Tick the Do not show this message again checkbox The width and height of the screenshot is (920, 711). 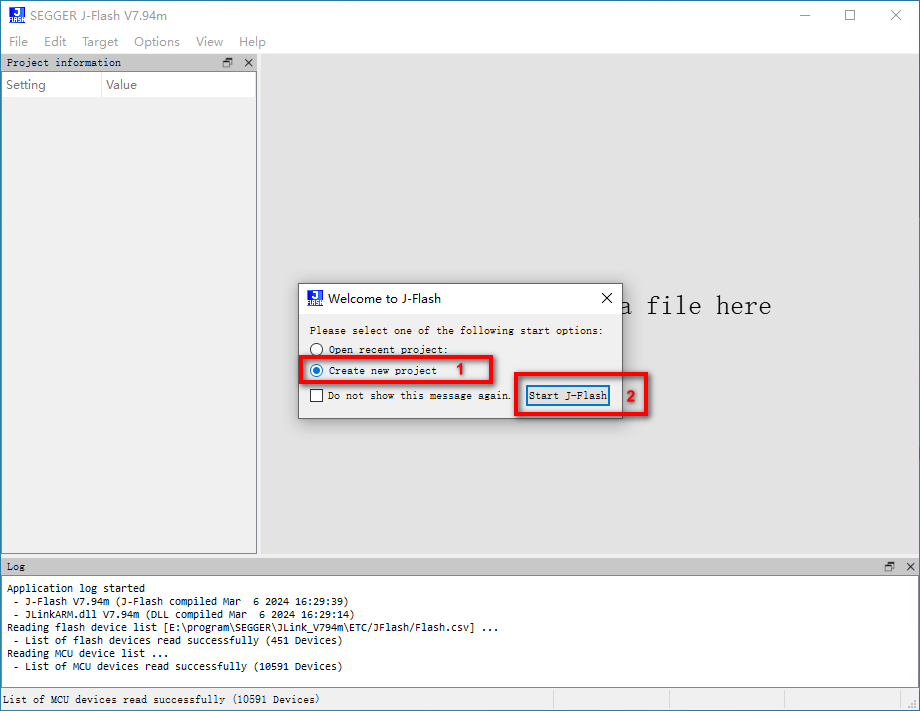[316, 395]
